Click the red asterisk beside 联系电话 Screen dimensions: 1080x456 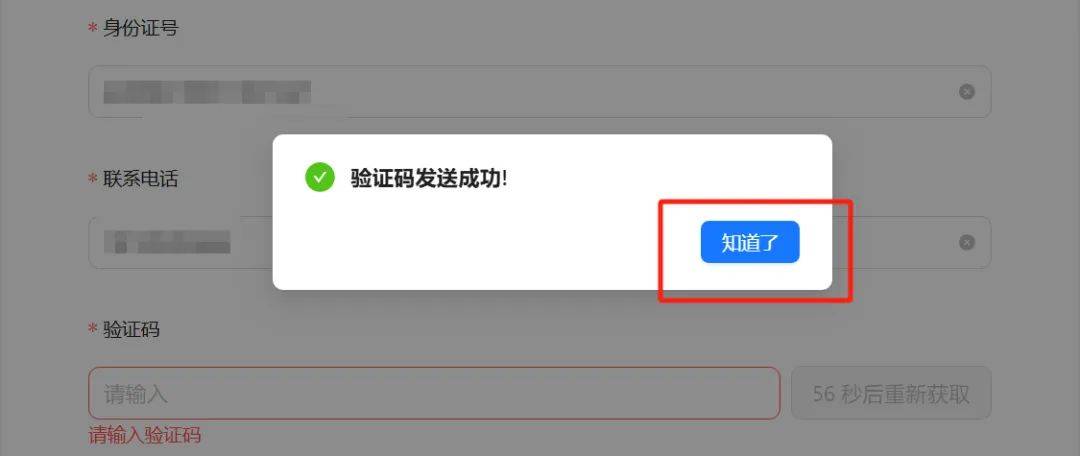[x=92, y=180]
